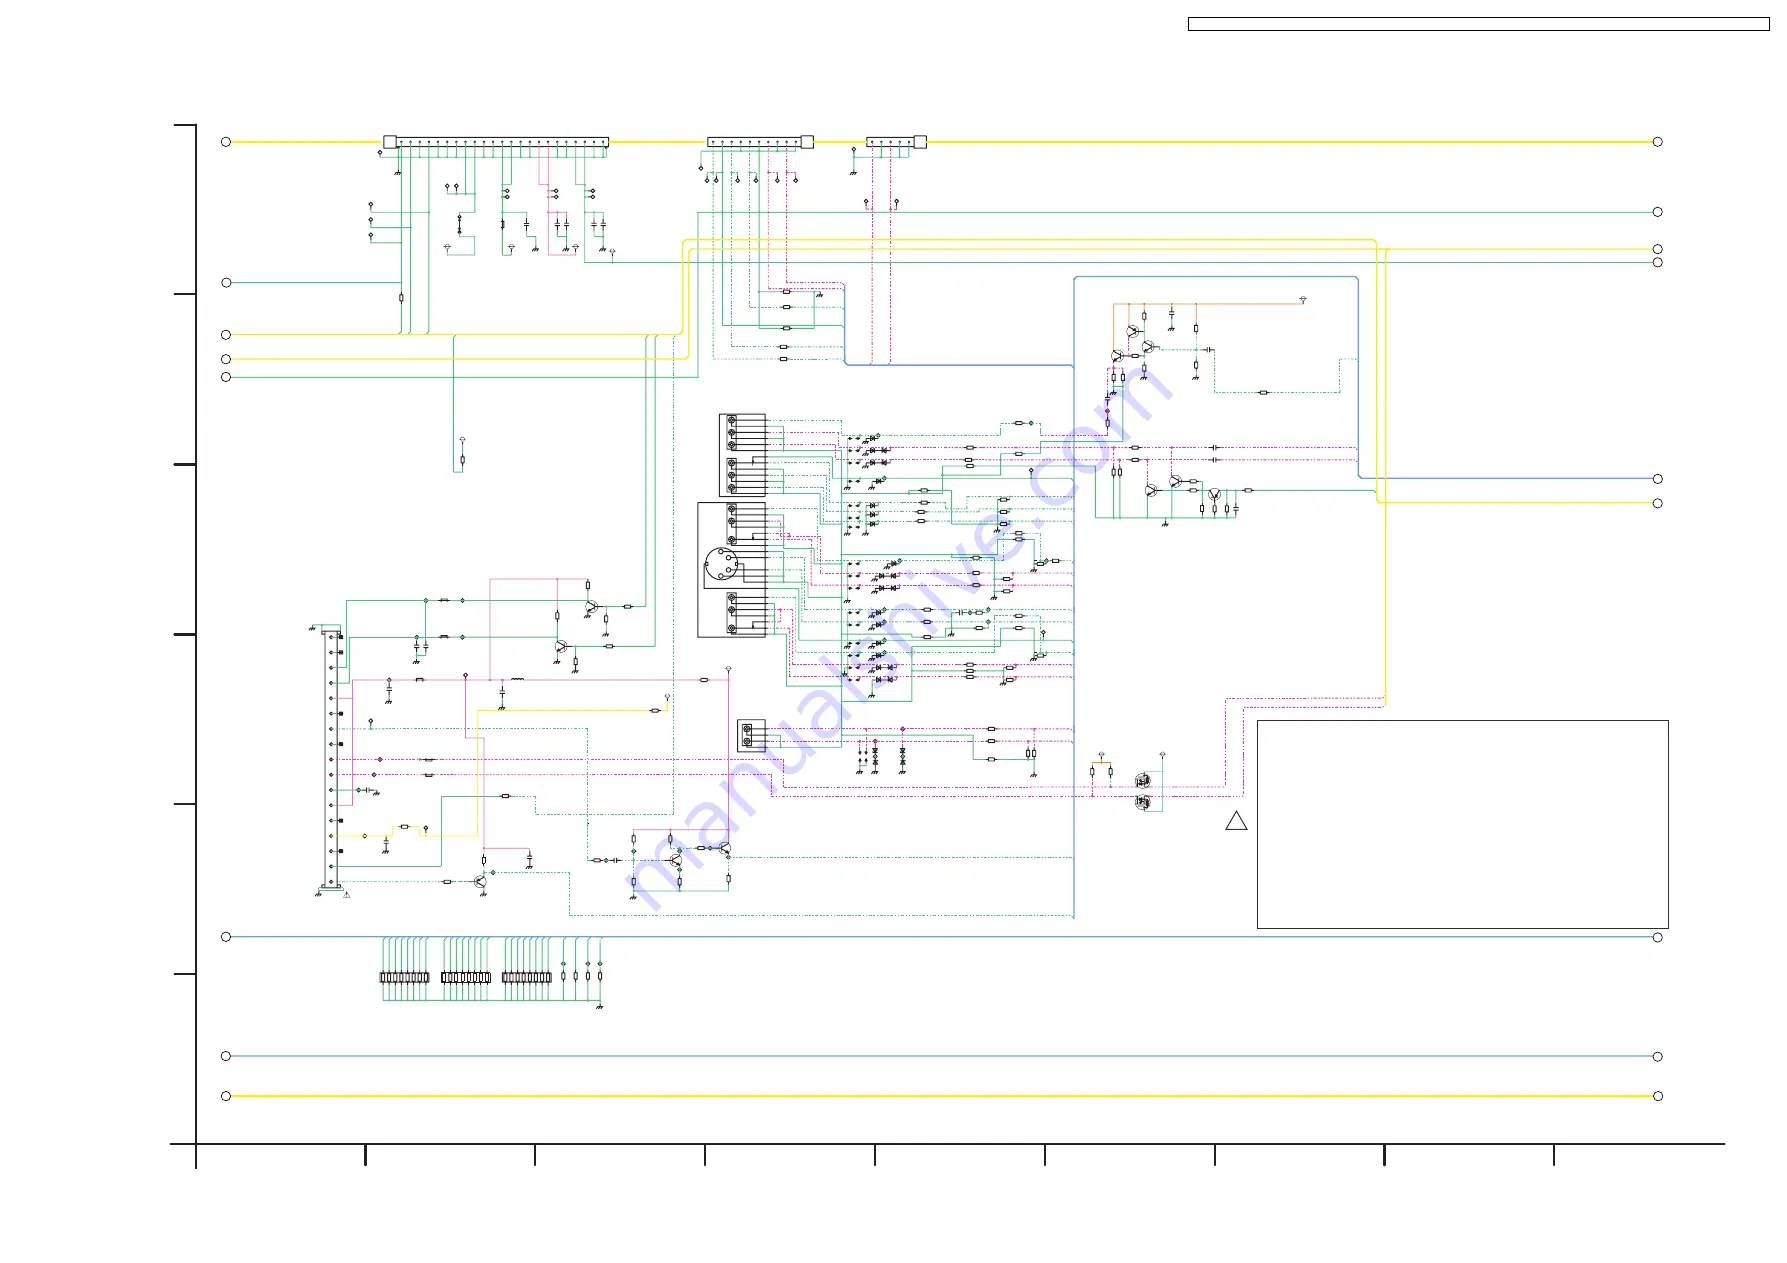
Task: Click the right terminal circle of the bottom yellow line
Action: pyautogui.click(x=1657, y=1096)
